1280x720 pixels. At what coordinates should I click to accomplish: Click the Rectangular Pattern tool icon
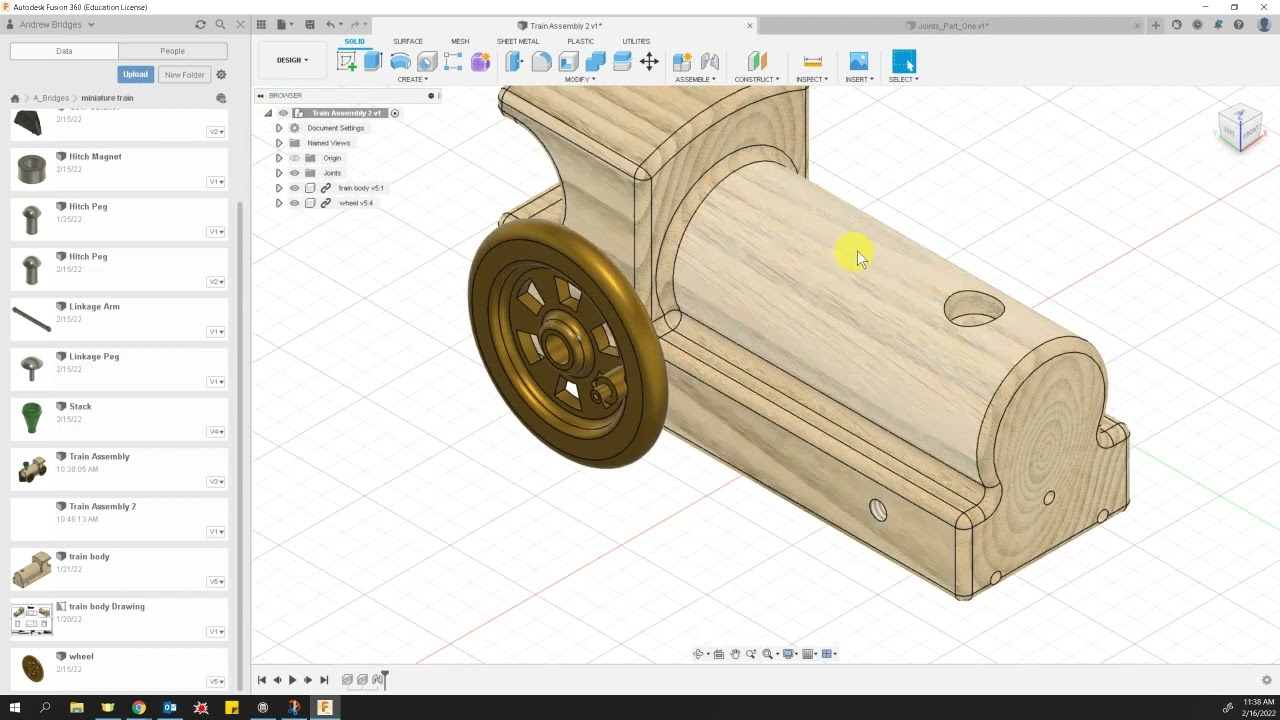click(x=453, y=62)
